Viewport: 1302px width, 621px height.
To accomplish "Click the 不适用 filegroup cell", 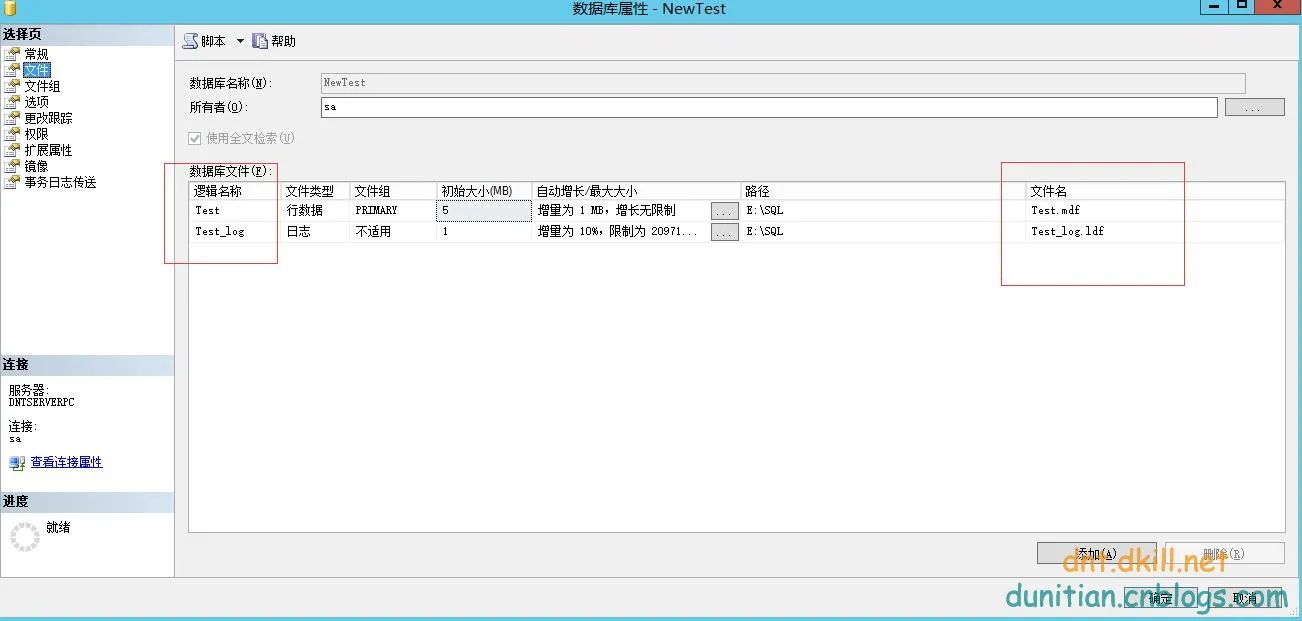I will coord(393,232).
